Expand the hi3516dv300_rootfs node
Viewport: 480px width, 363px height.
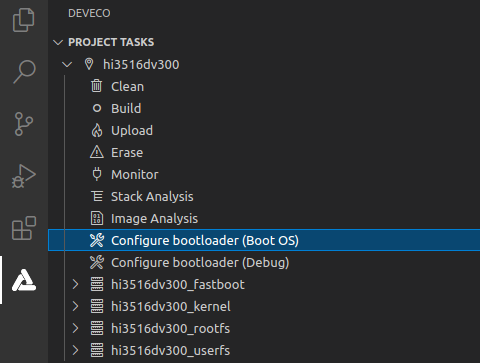[x=76, y=328]
